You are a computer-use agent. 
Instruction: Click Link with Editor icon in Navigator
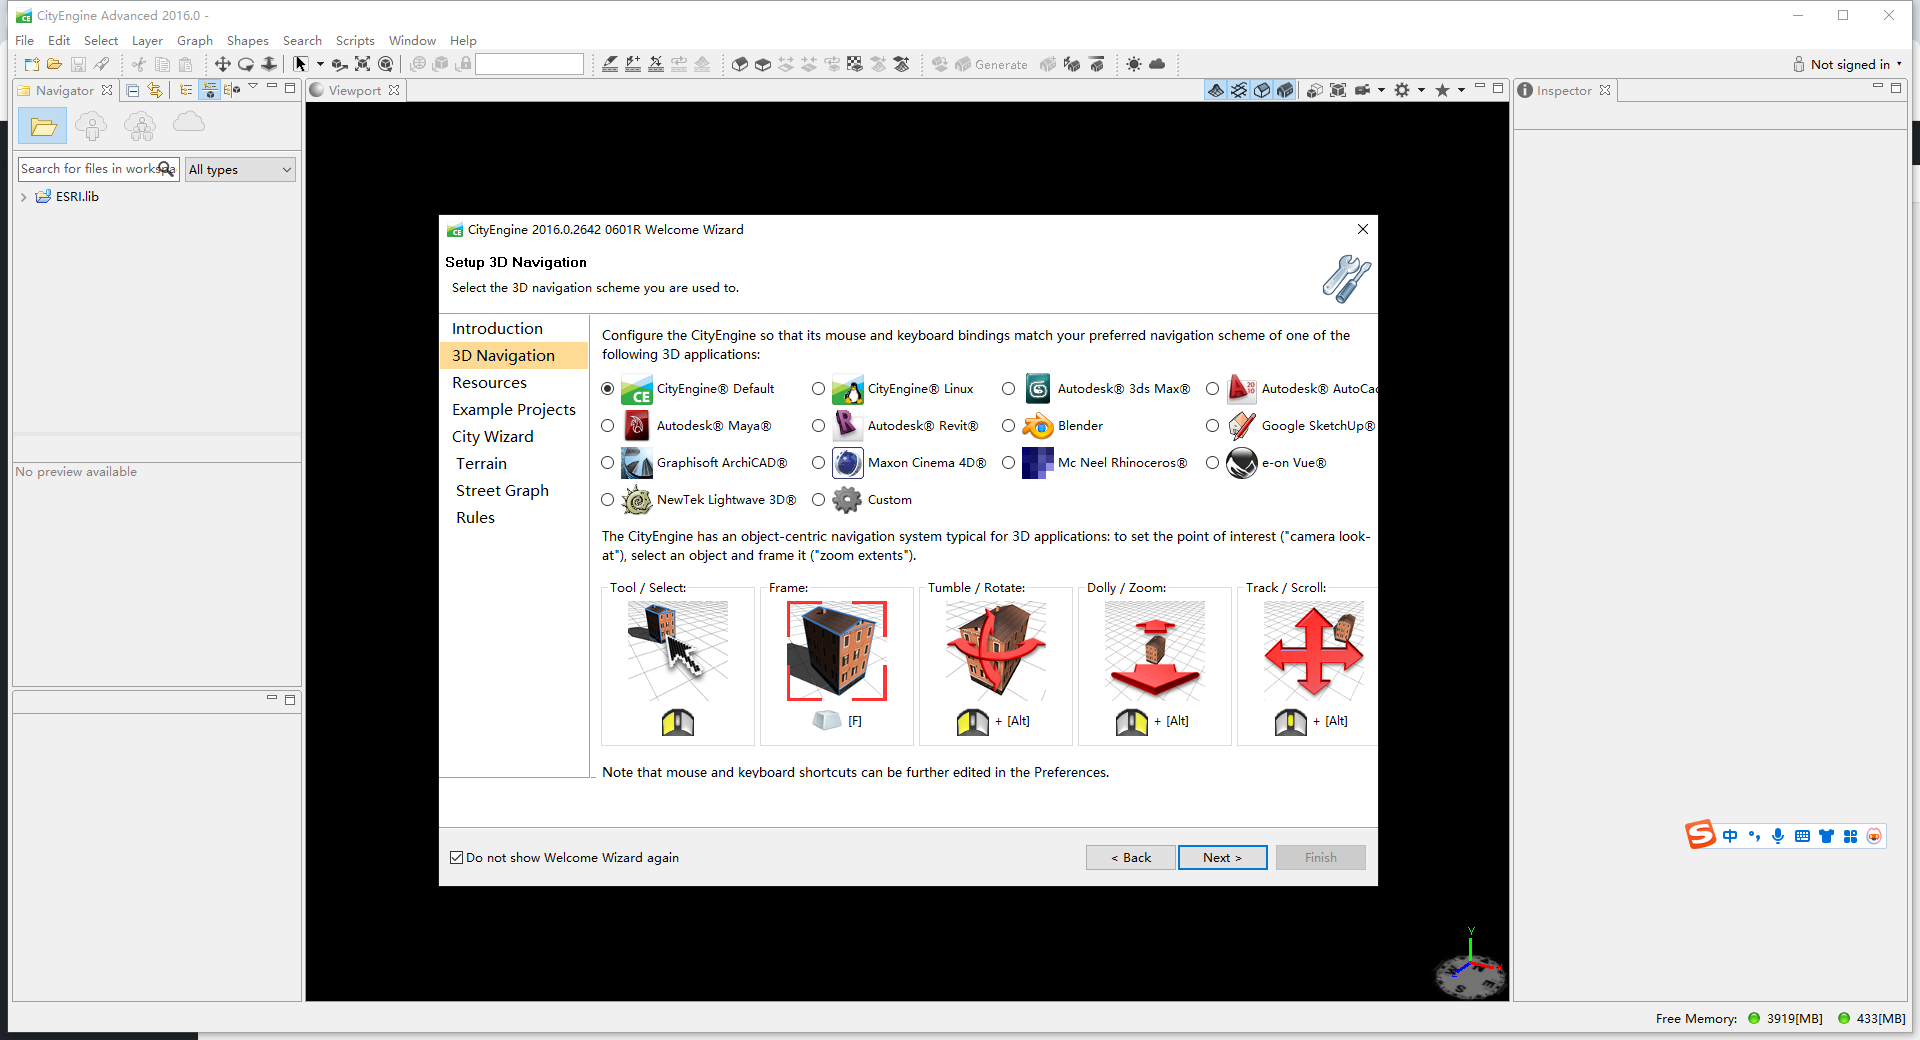point(155,90)
